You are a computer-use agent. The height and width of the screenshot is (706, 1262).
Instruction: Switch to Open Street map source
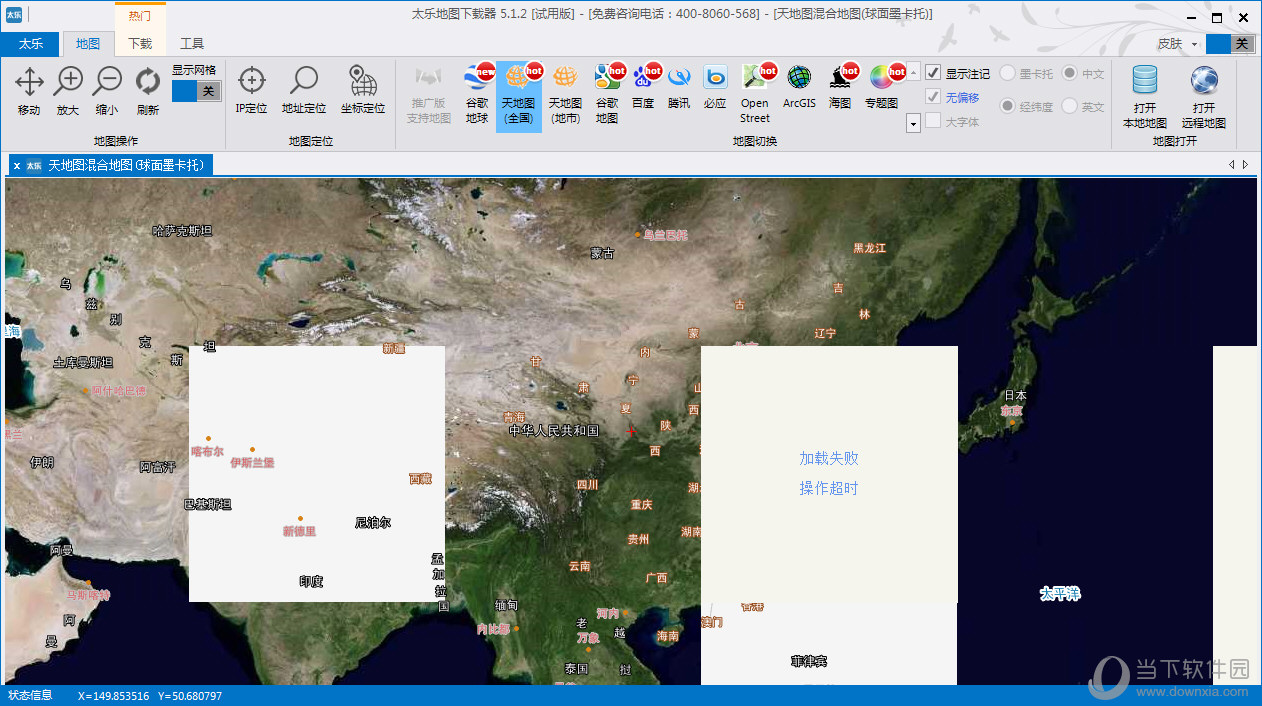(x=755, y=95)
